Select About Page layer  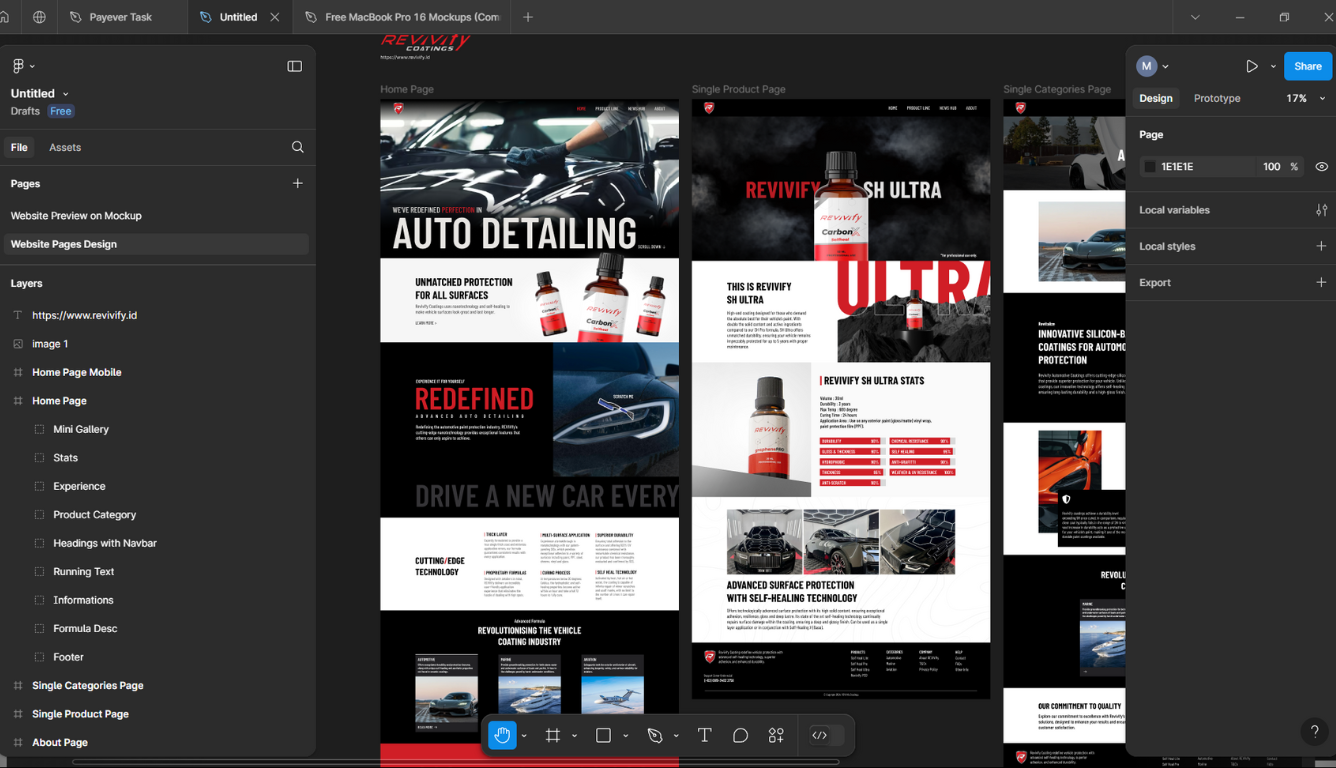coord(60,742)
